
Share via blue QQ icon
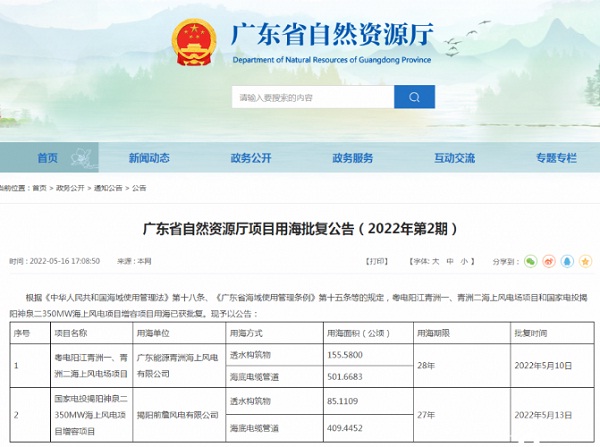pyautogui.click(x=567, y=261)
